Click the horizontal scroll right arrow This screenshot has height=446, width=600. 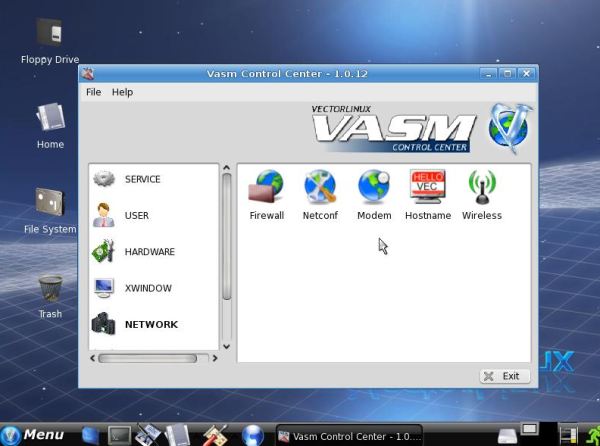215,358
